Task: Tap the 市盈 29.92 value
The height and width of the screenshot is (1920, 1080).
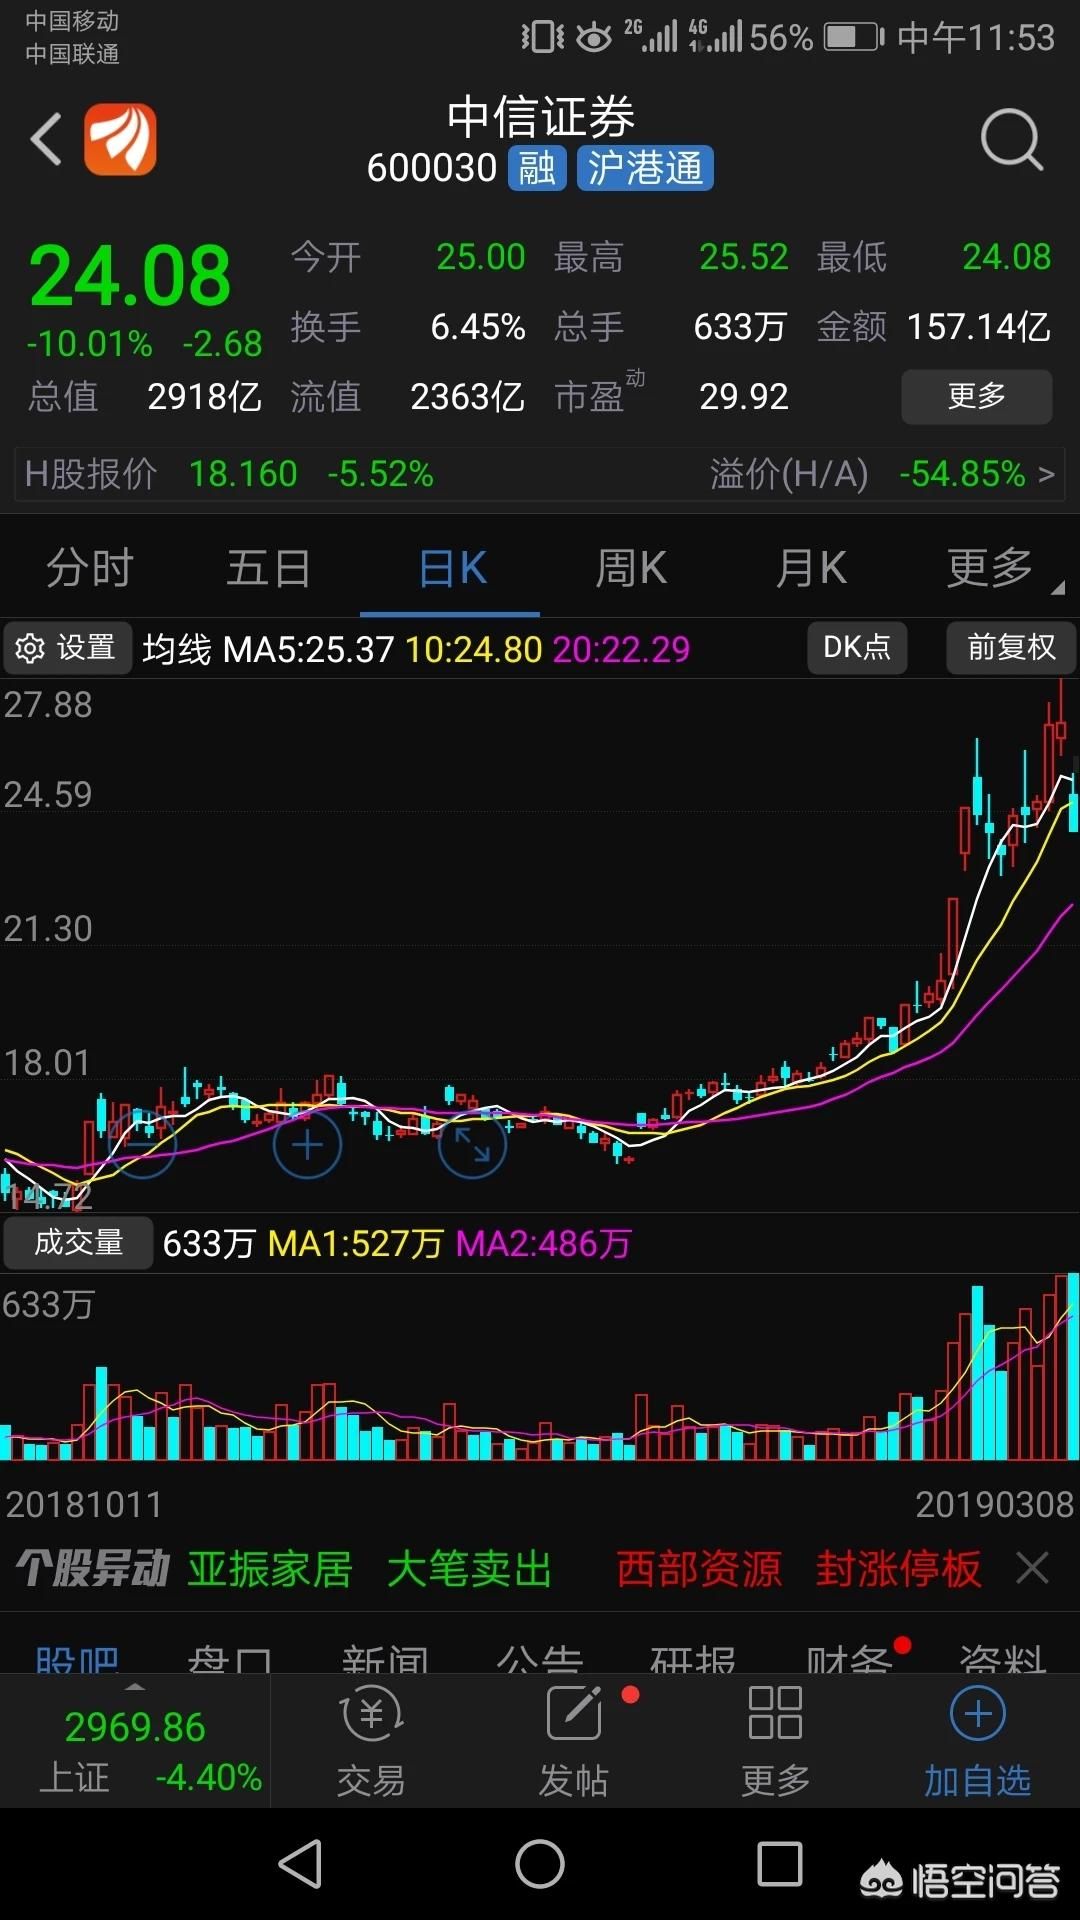Action: [744, 397]
